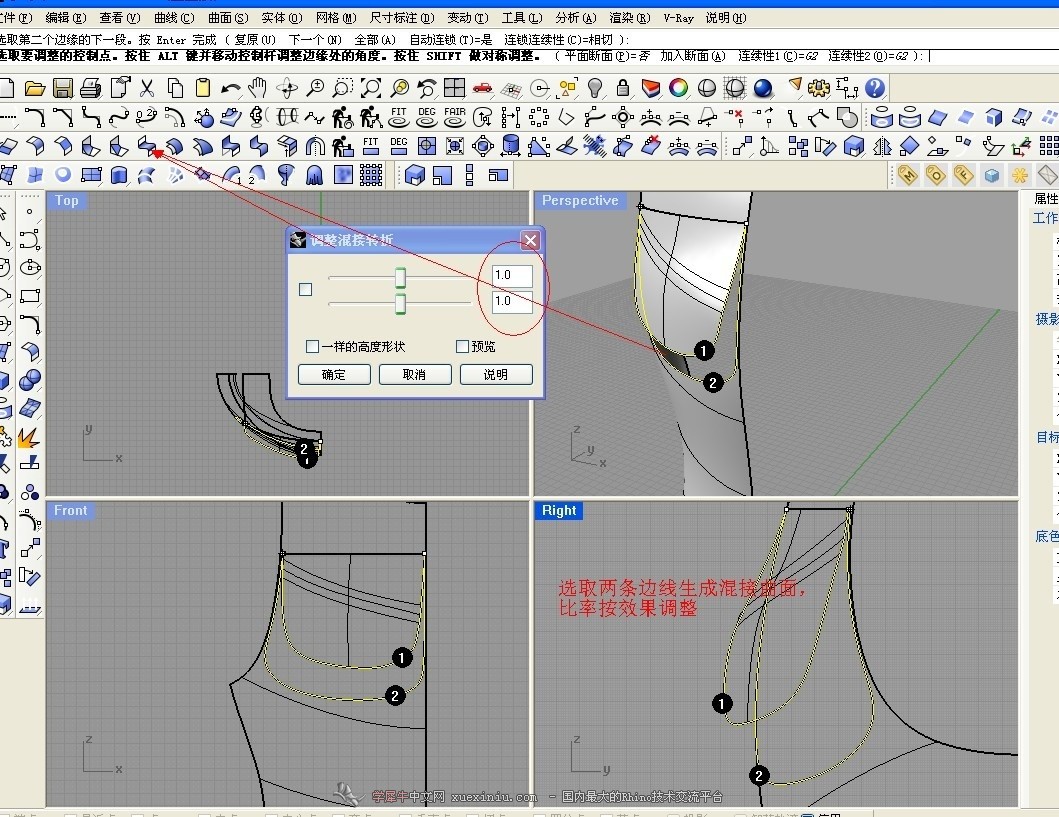Click the upper 1.0 value field
Screen dimensions: 1059x817
512,275
